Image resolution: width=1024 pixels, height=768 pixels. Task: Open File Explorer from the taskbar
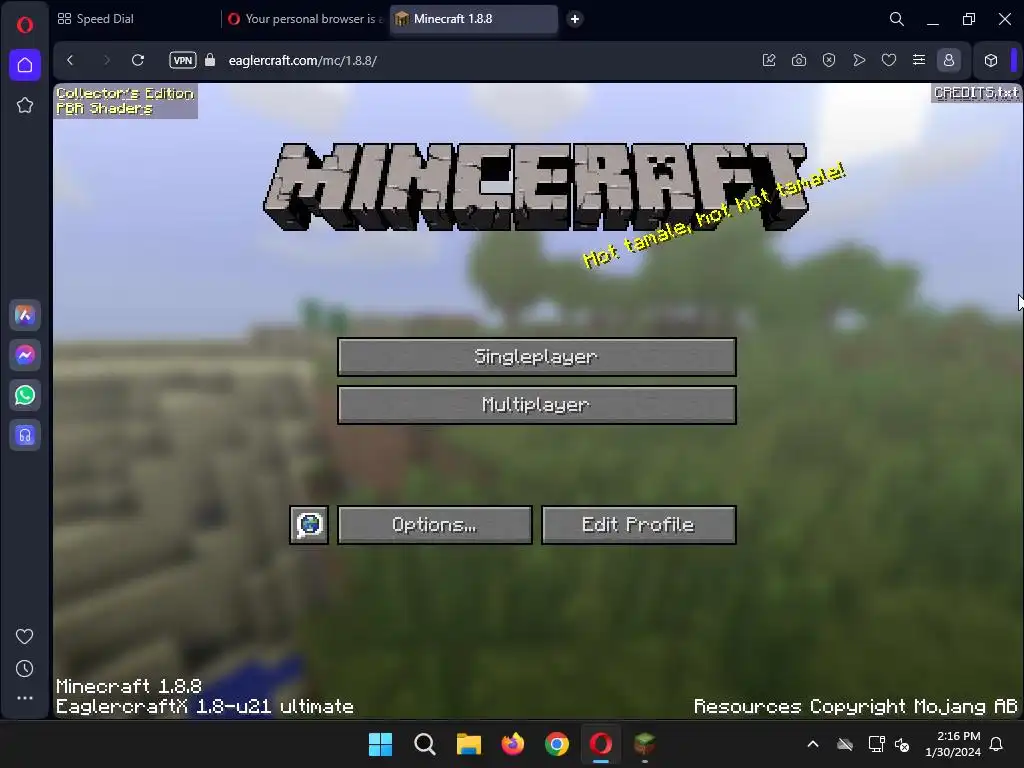pos(468,744)
